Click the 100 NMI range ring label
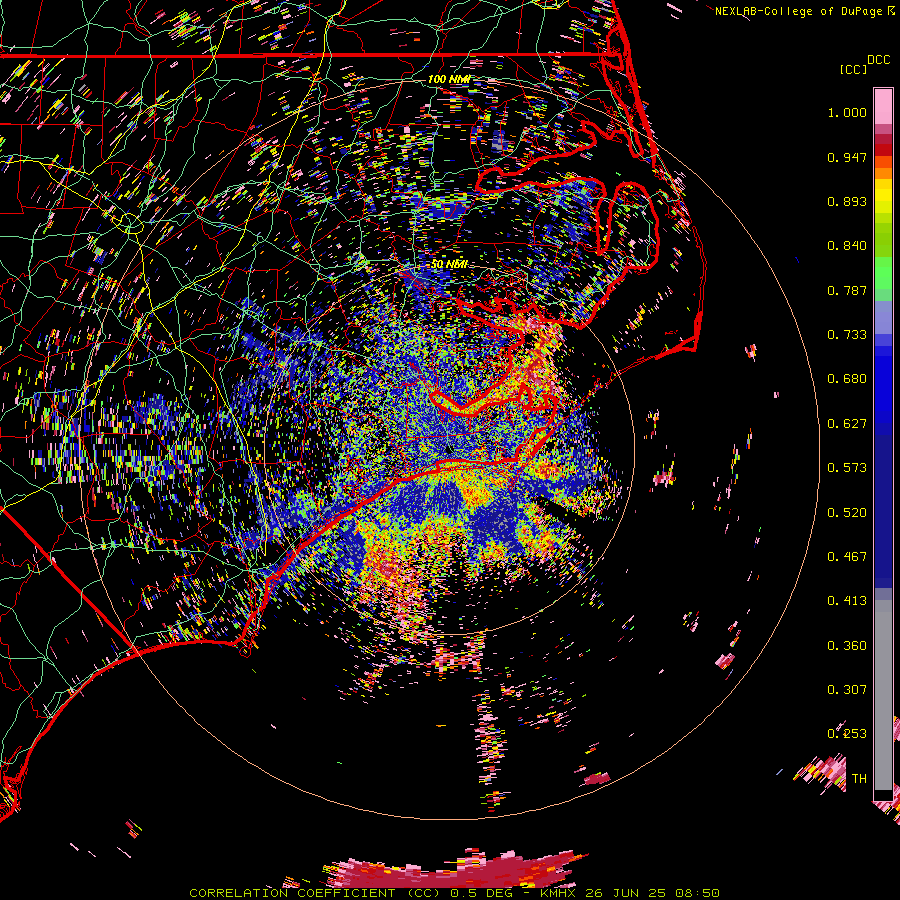 click(x=448, y=79)
